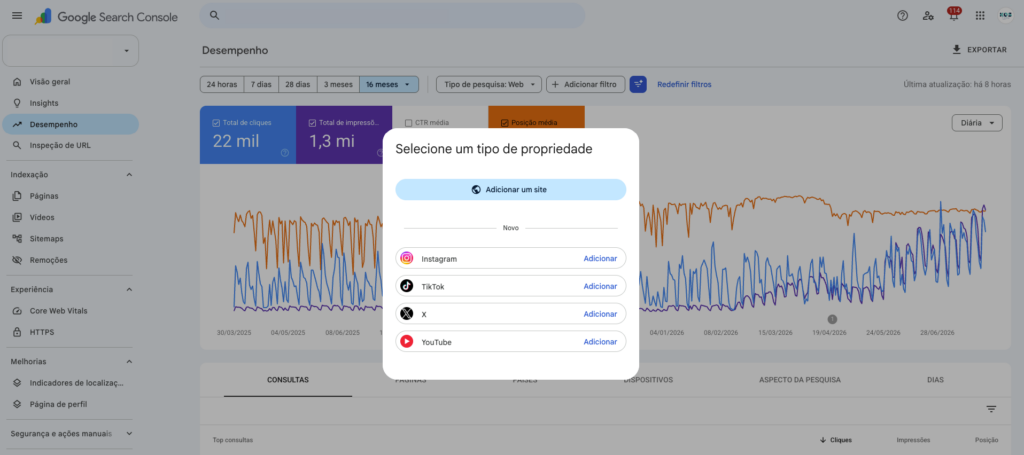Click Adicionar um site button
The height and width of the screenshot is (455, 1024).
[x=511, y=189]
